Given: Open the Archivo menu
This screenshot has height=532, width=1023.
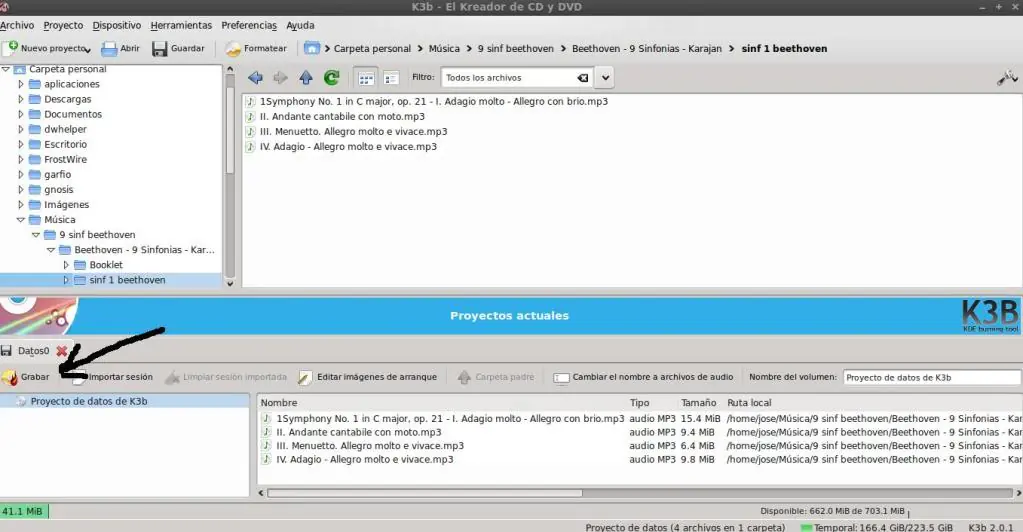Looking at the screenshot, I should [x=17, y=25].
